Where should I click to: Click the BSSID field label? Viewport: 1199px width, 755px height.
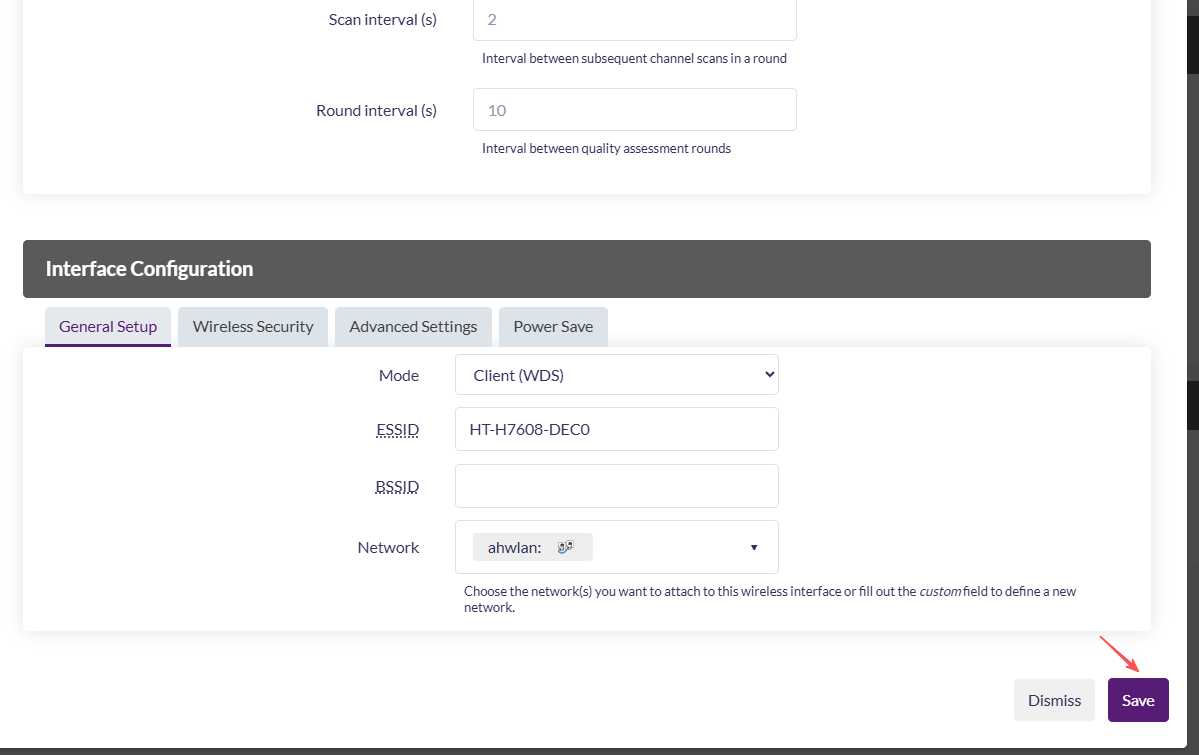(x=397, y=487)
